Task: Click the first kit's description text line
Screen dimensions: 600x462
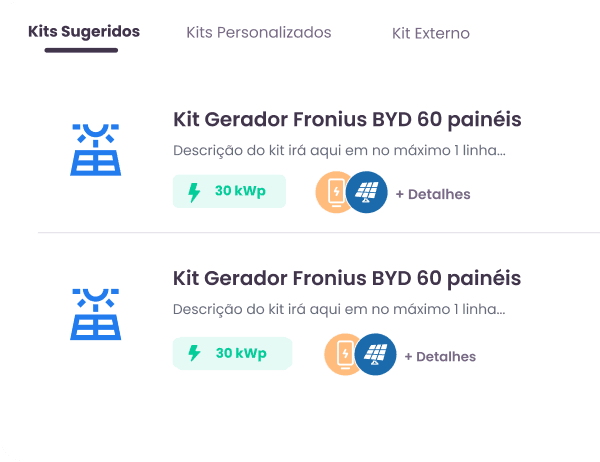Action: coord(339,150)
